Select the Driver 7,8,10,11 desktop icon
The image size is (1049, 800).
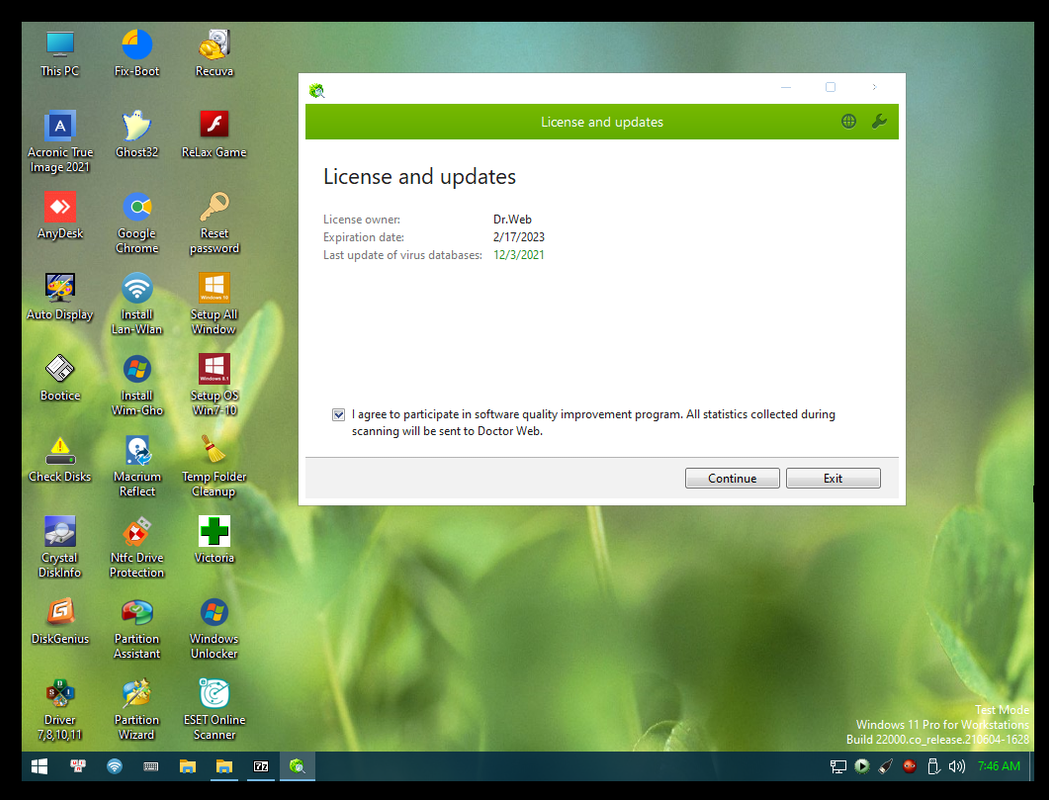60,709
